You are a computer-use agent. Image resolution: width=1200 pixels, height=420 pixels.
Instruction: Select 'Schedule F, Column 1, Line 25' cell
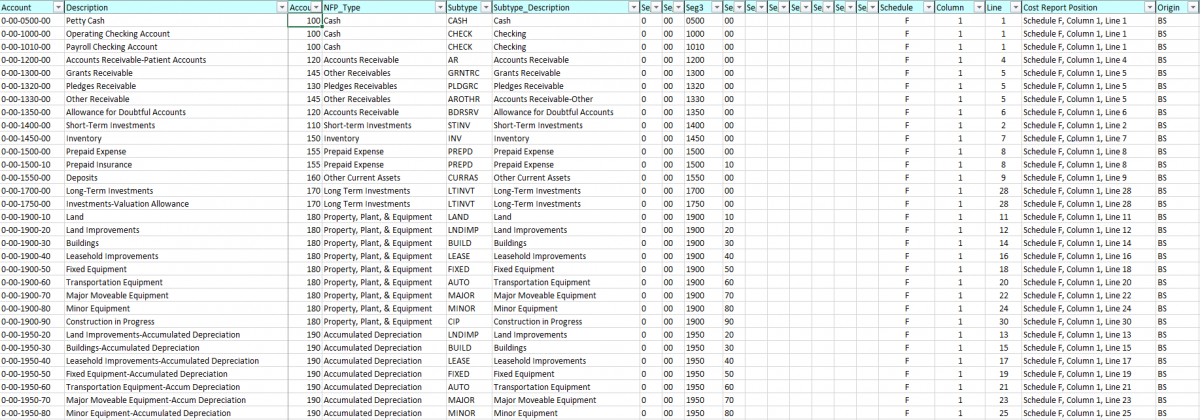[x=1088, y=412]
